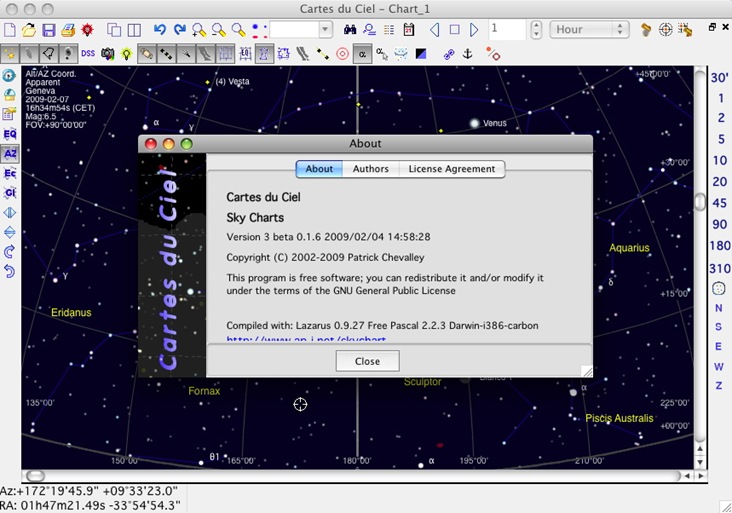Set field of view to 45 degrees
Image resolution: width=732 pixels, height=513 pixels.
pyautogui.click(x=719, y=203)
